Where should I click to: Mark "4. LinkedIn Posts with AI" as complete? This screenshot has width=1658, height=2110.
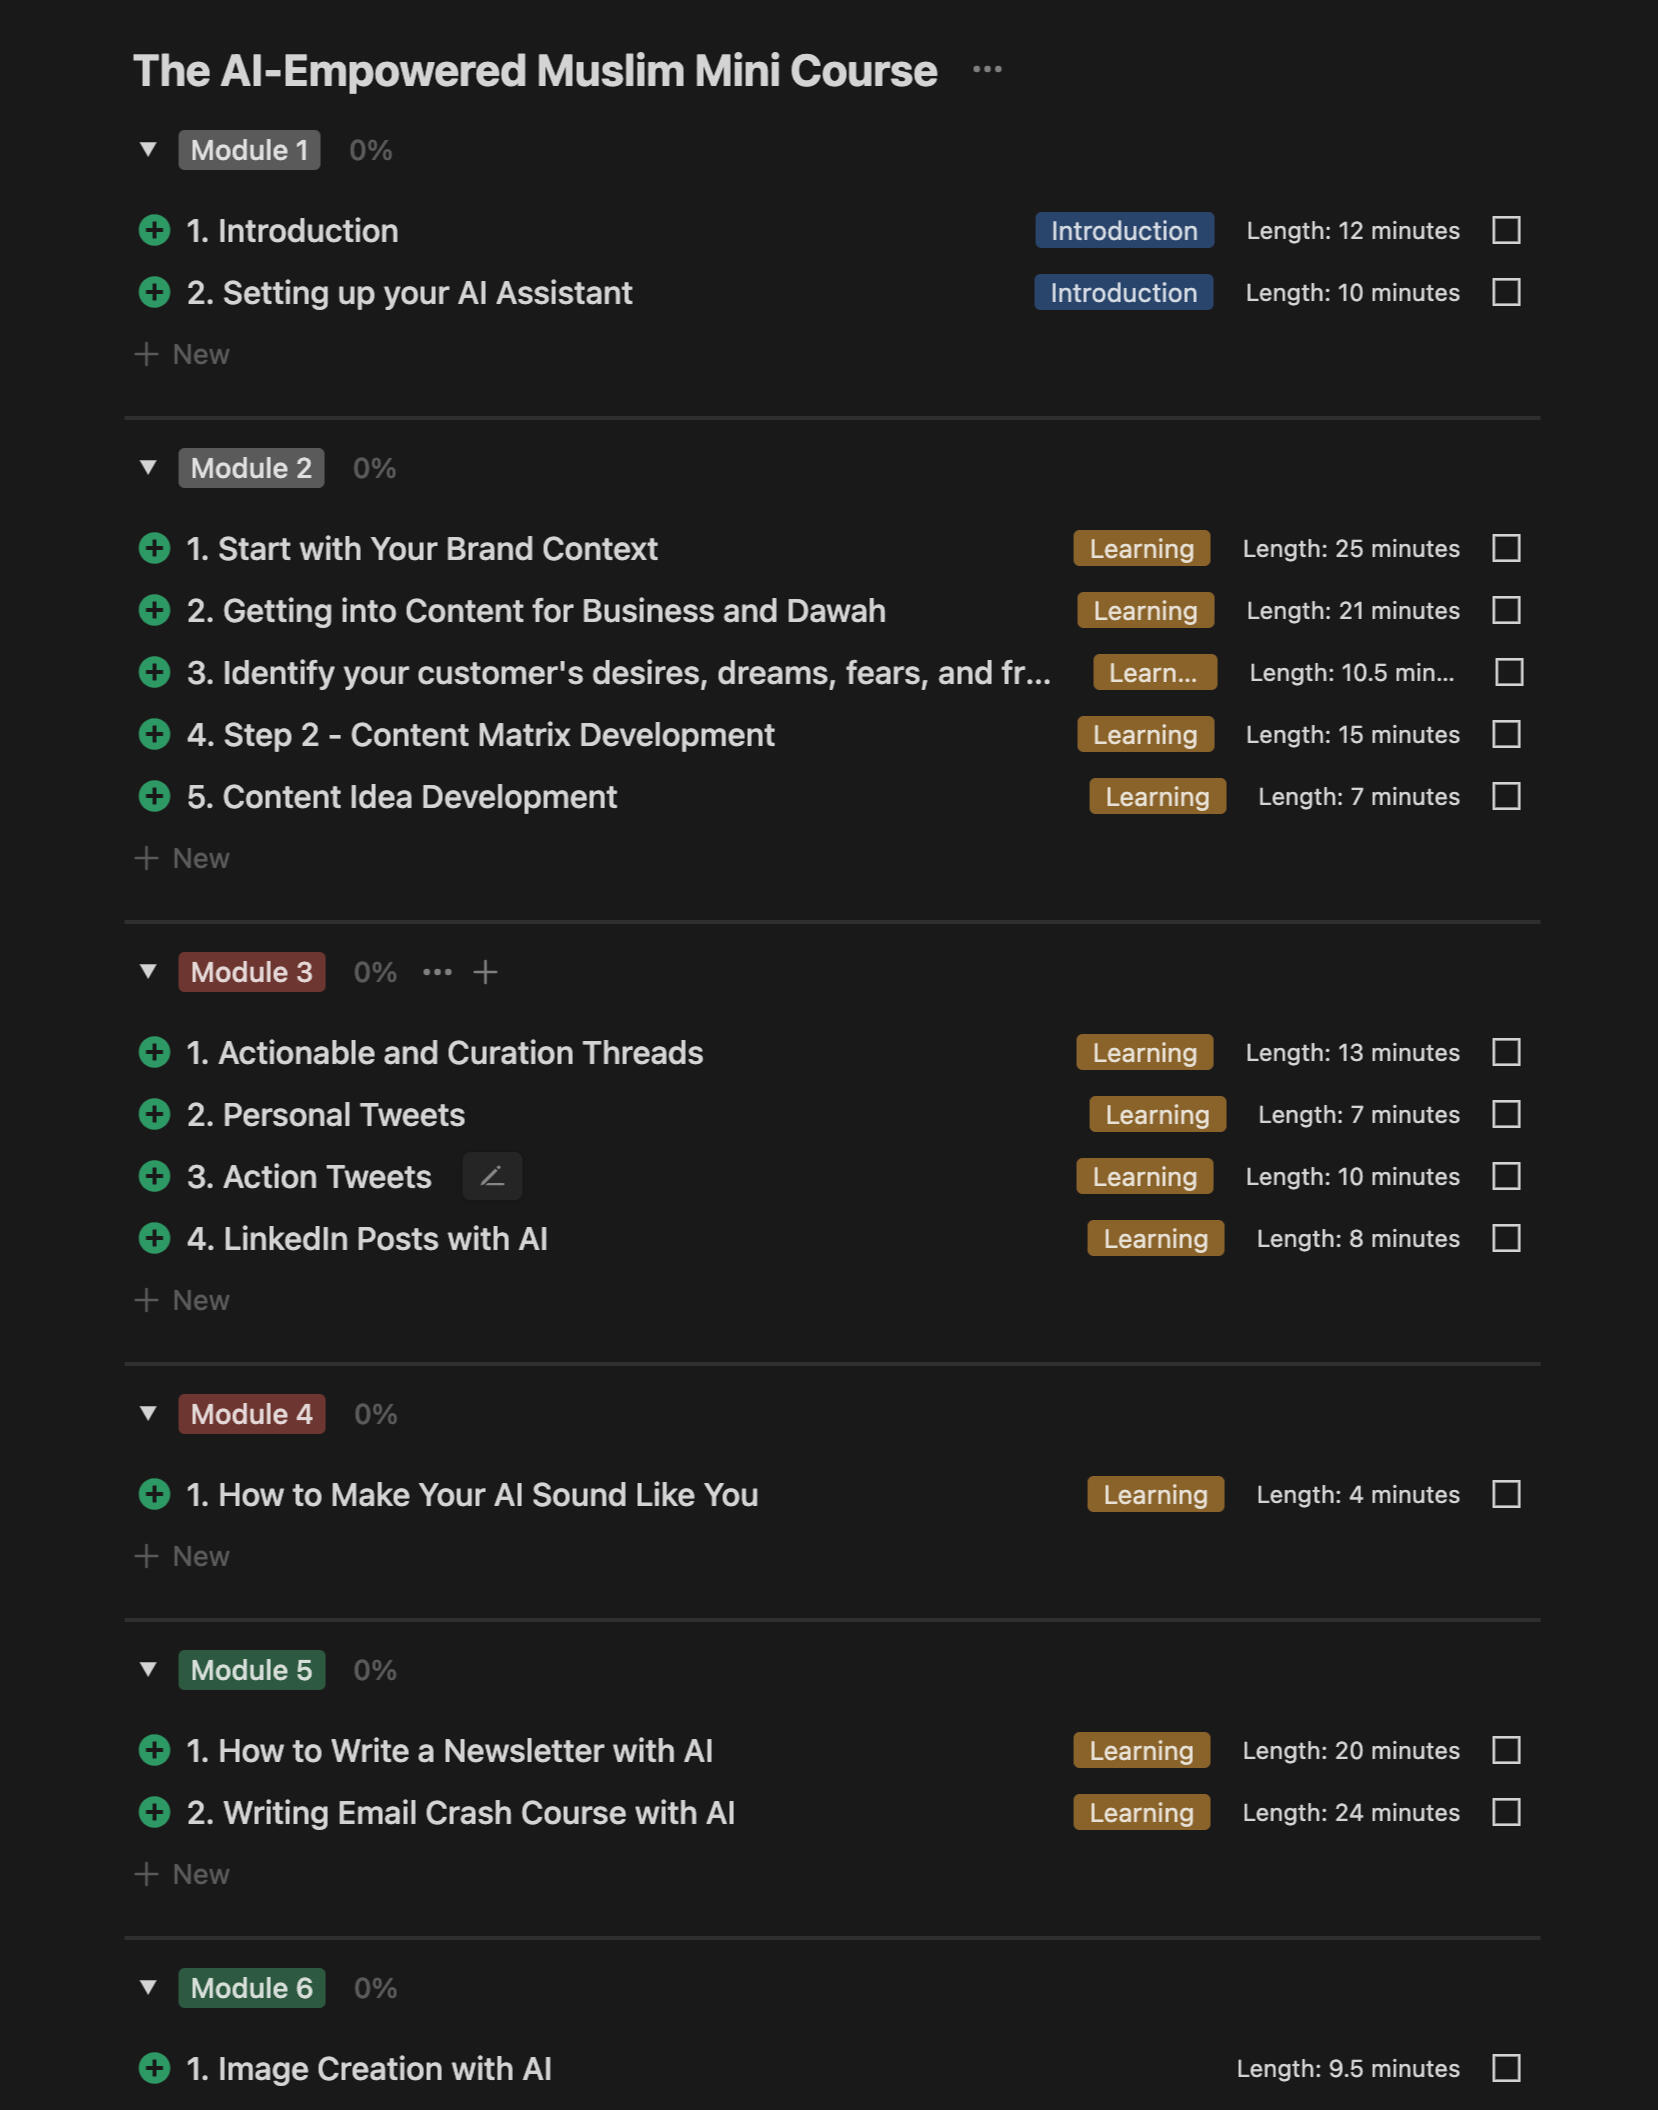(1506, 1238)
